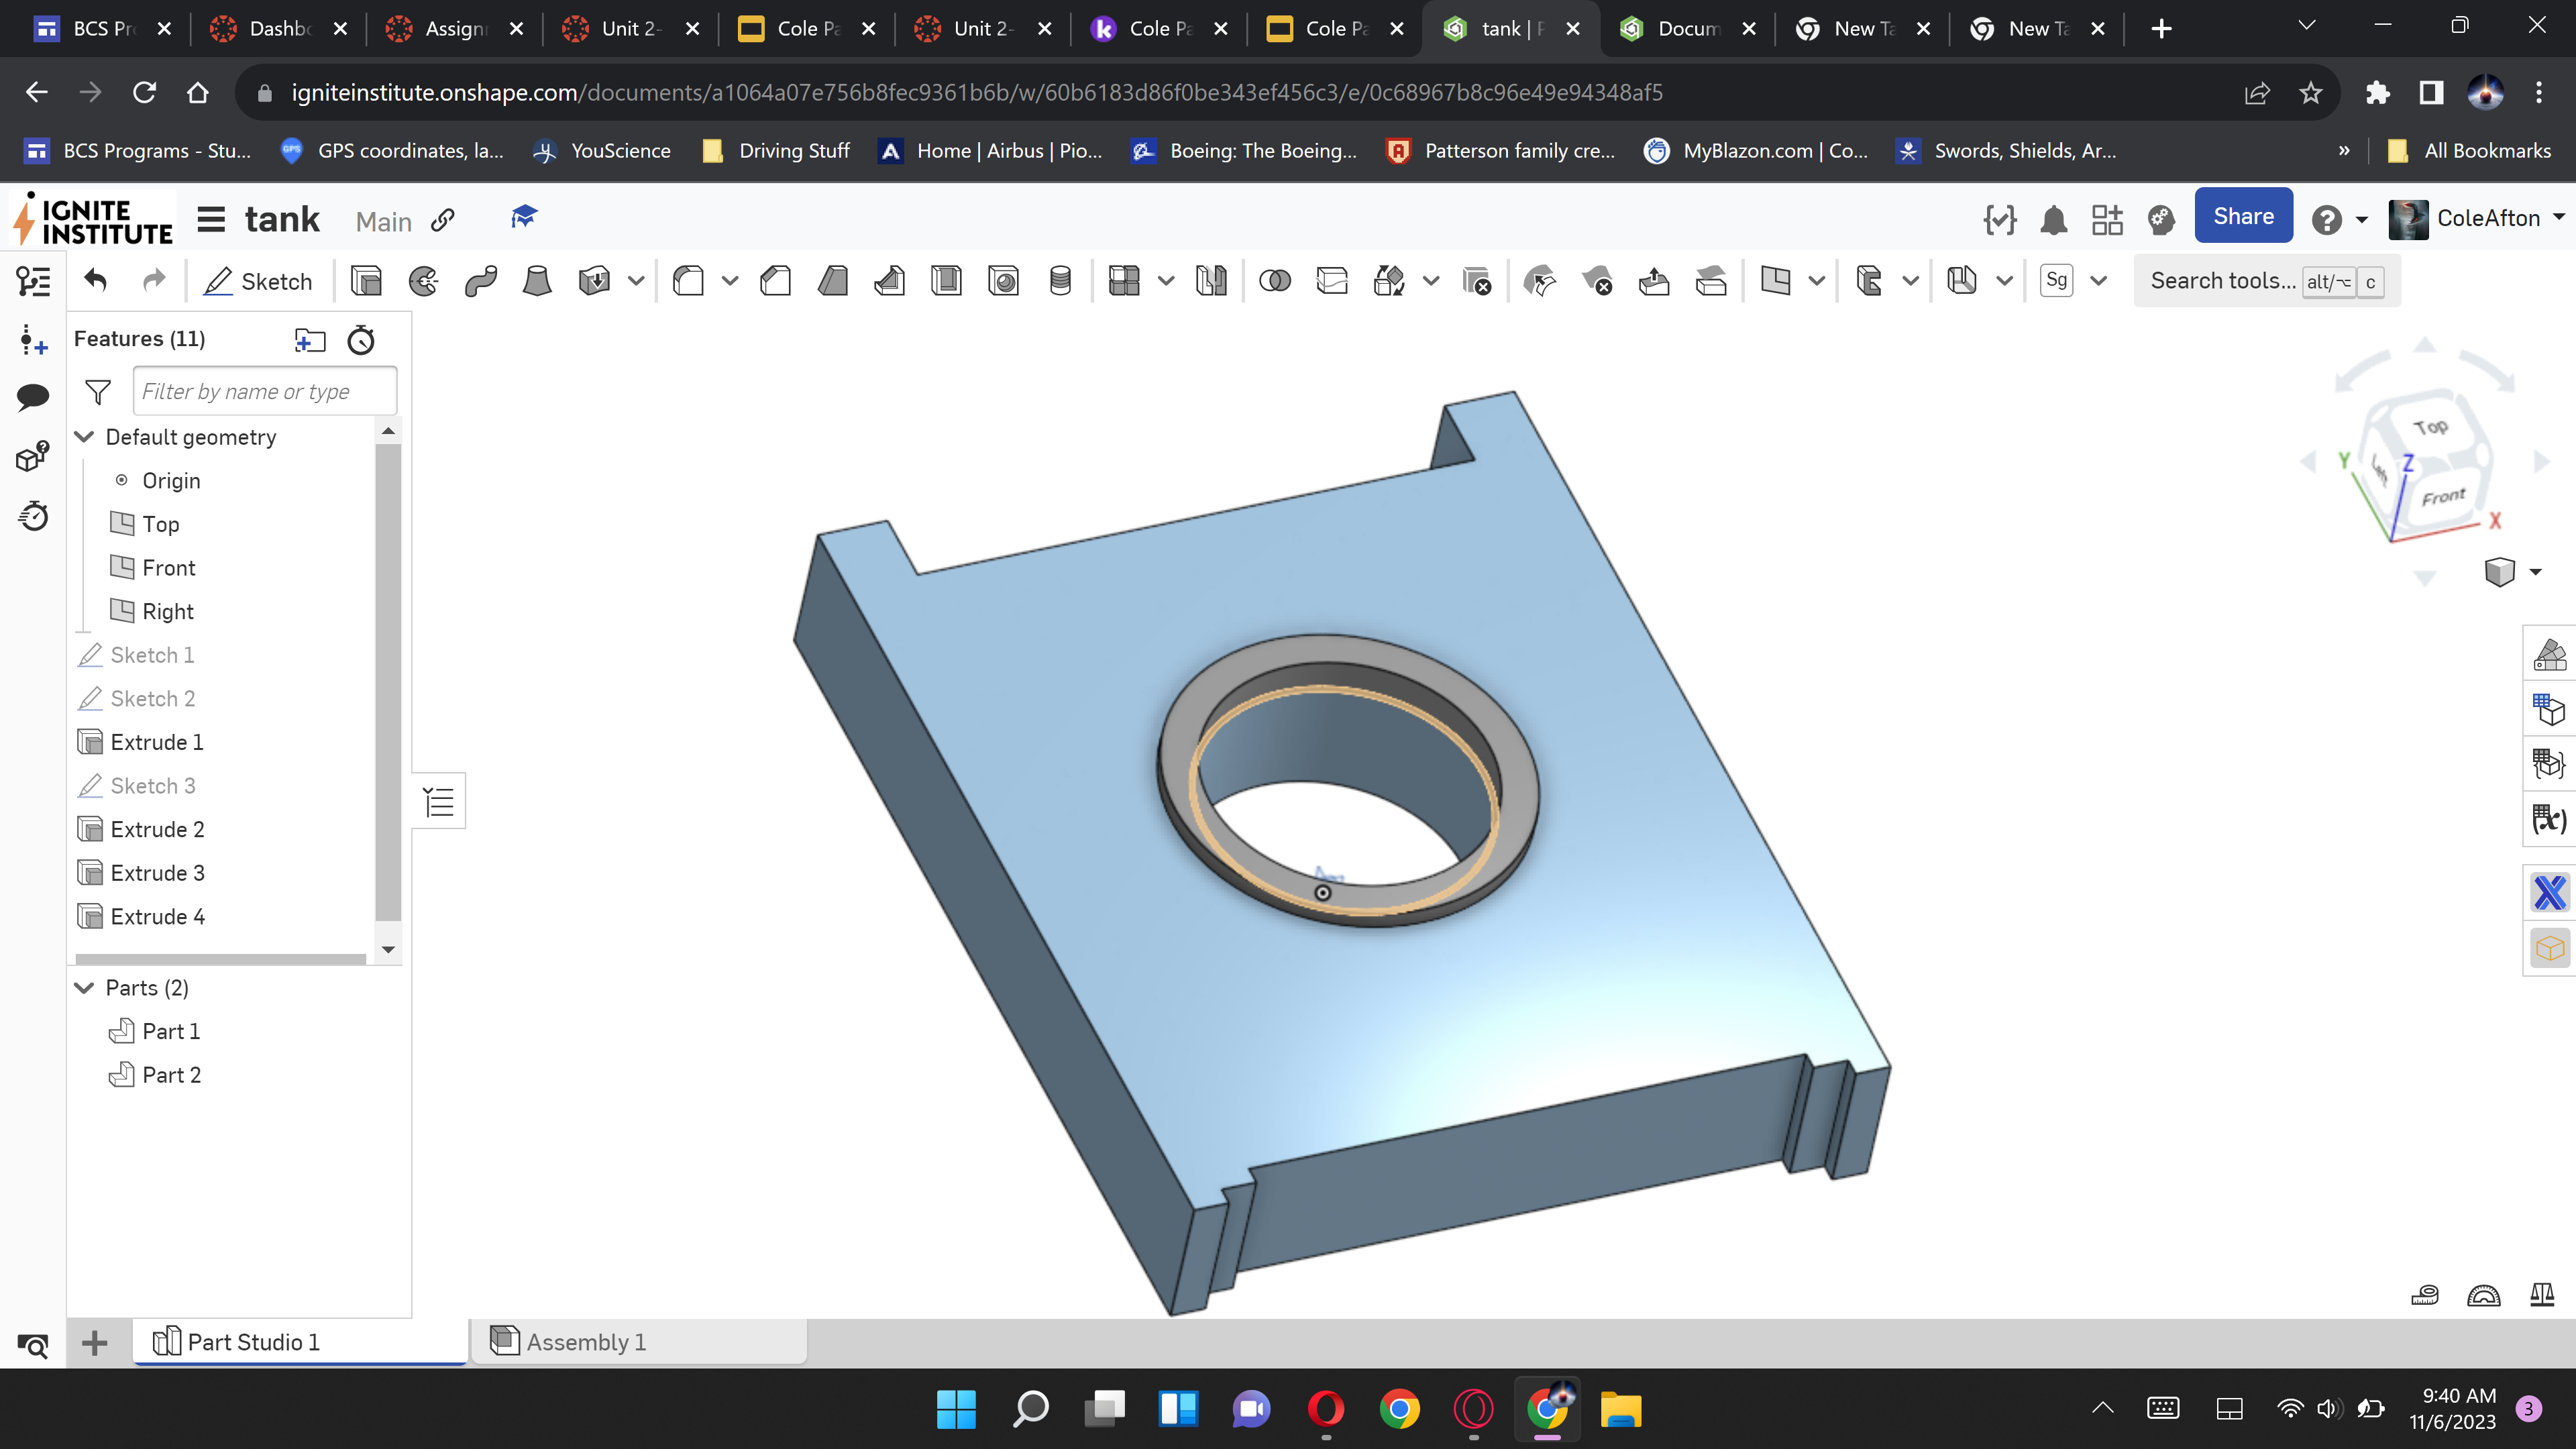This screenshot has width=2576, height=1449.
Task: Start a new Sketch
Action: click(x=258, y=281)
